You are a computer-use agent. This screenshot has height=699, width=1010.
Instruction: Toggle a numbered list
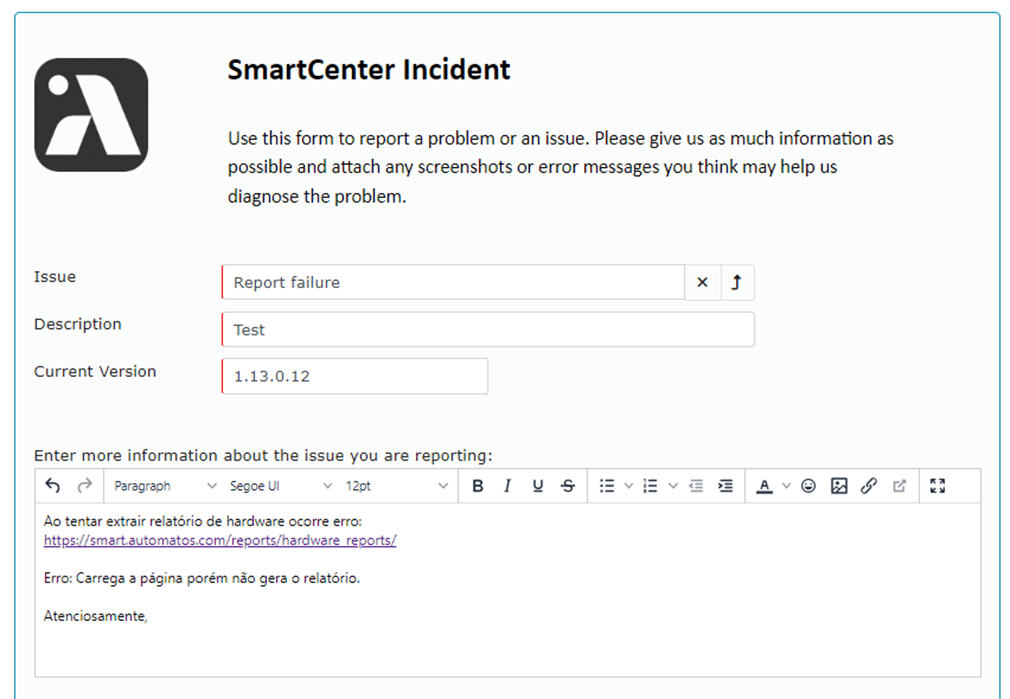[x=650, y=486]
